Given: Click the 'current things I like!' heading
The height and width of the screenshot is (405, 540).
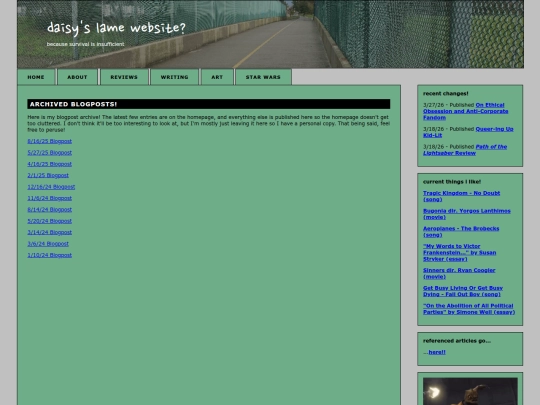Looking at the screenshot, I should pyautogui.click(x=452, y=181).
